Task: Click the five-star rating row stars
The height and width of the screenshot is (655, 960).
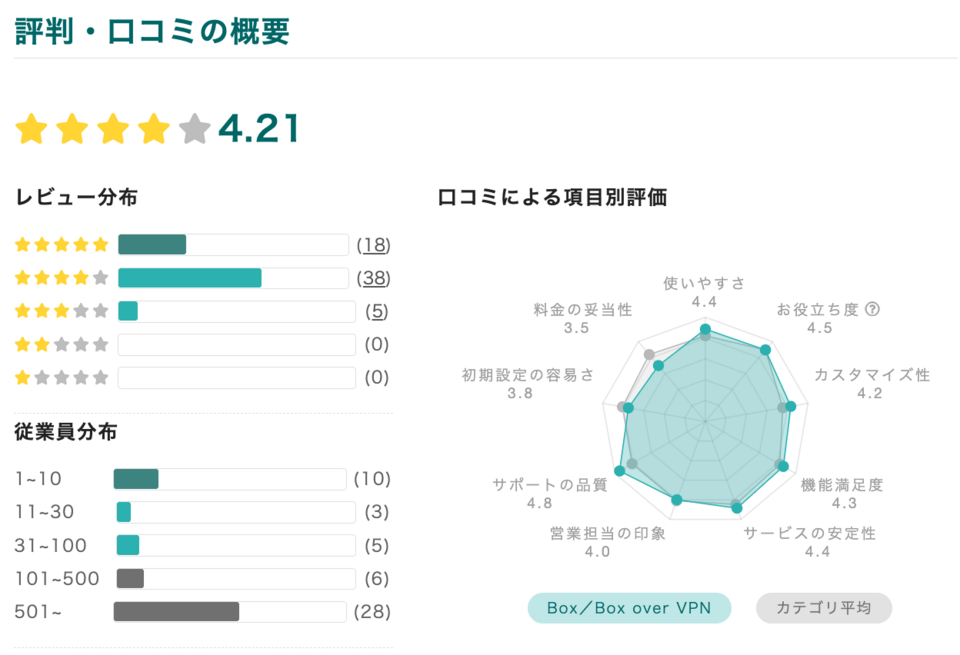Action: pyautogui.click(x=62, y=245)
